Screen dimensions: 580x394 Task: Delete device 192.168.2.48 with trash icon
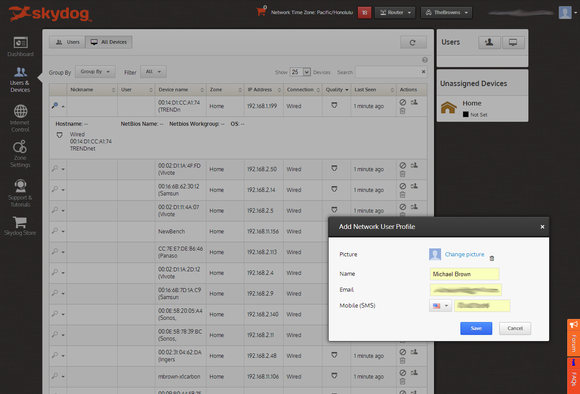click(x=402, y=360)
